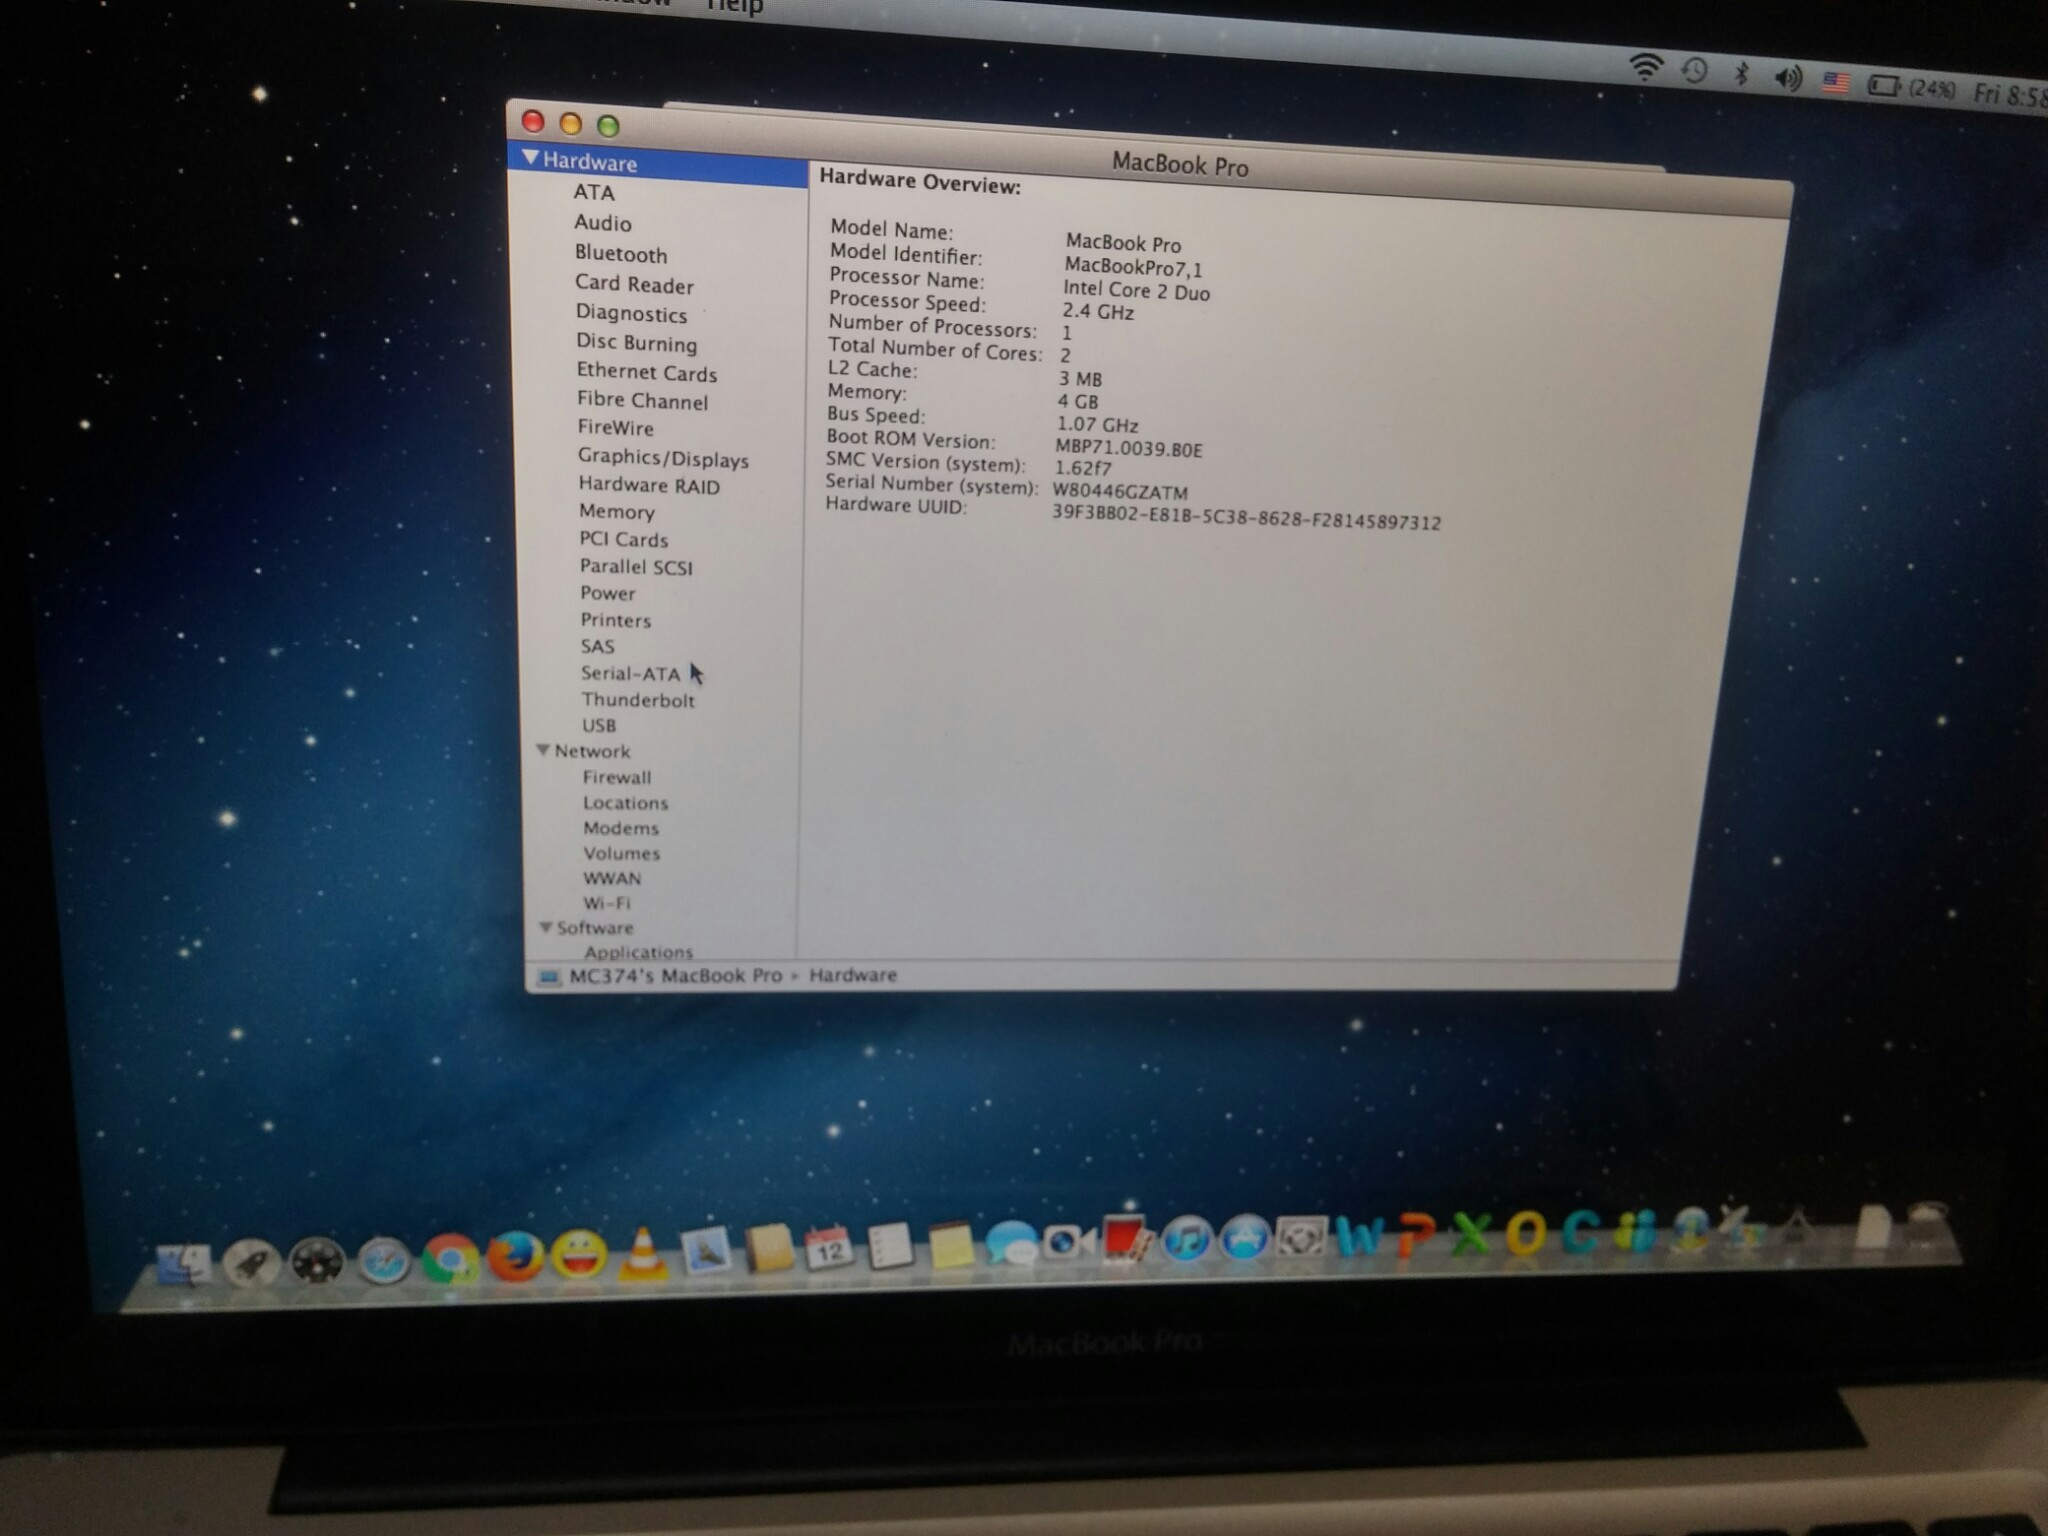Screen dimensions: 2048x1536
Task: Launch Excel X icon in Dock
Action: pos(1471,1233)
